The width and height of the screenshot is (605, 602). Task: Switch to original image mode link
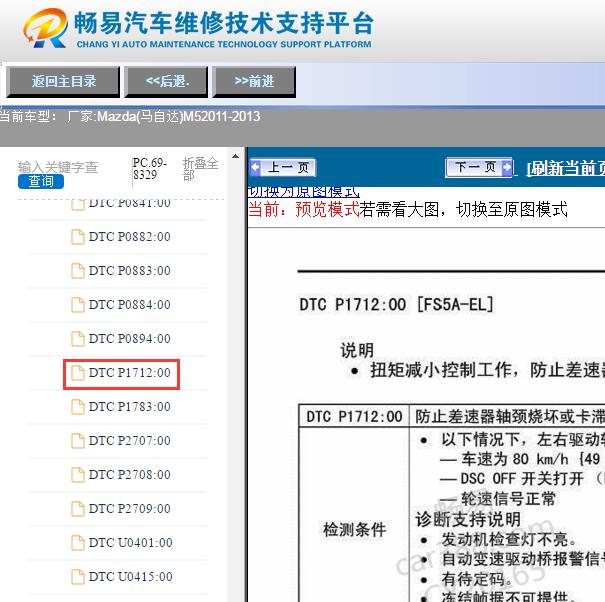304,192
